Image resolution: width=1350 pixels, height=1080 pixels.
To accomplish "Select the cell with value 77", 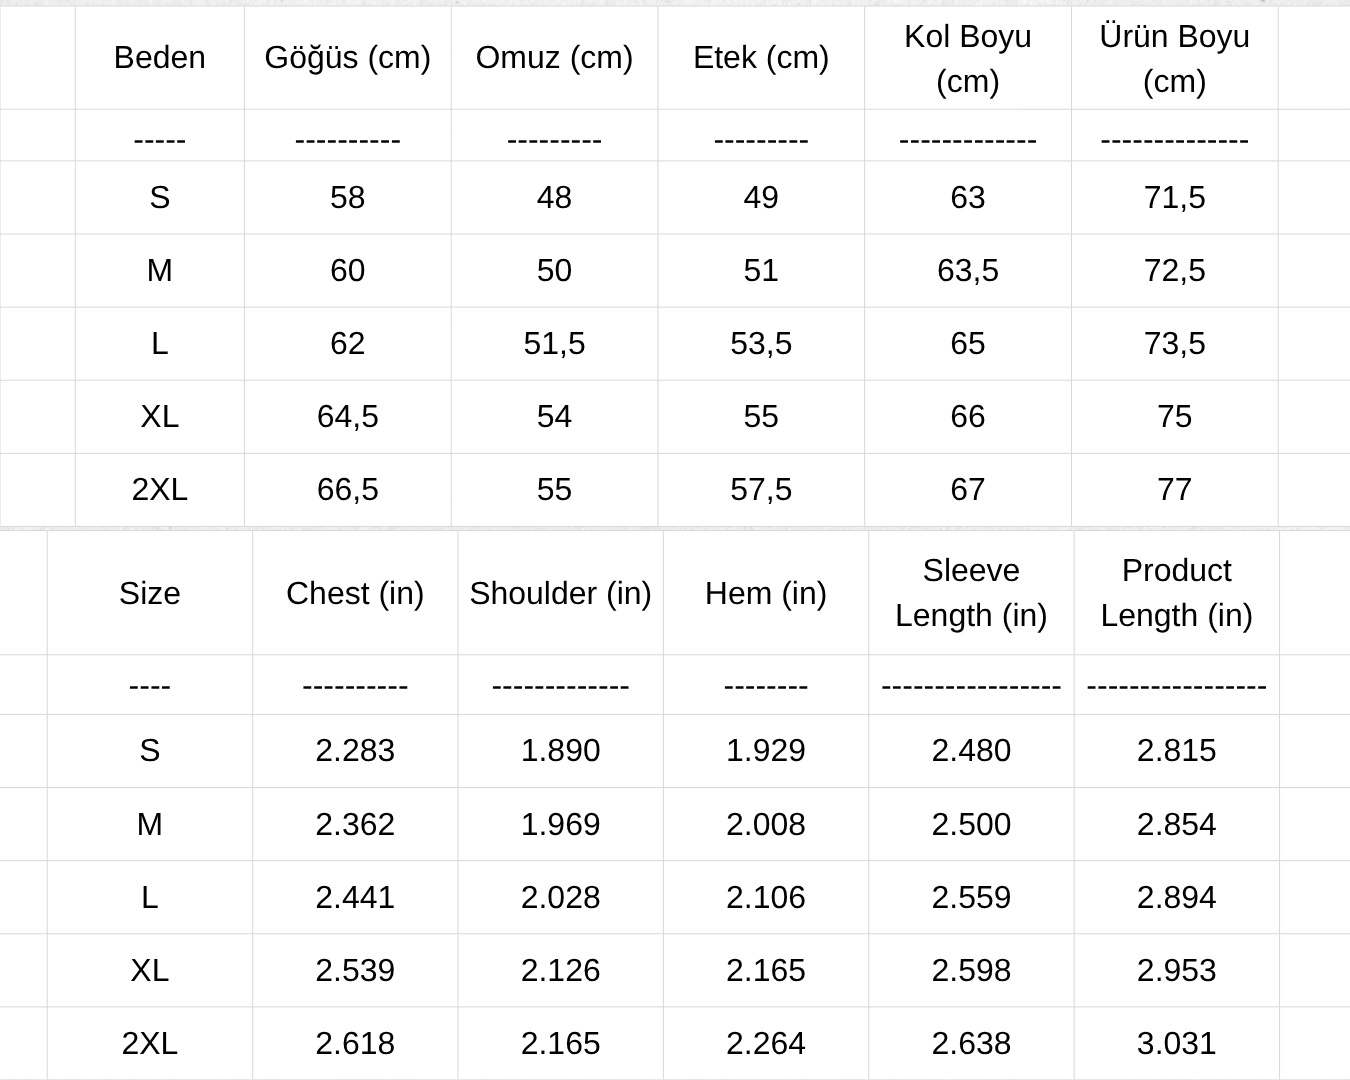I will pyautogui.click(x=1174, y=489).
